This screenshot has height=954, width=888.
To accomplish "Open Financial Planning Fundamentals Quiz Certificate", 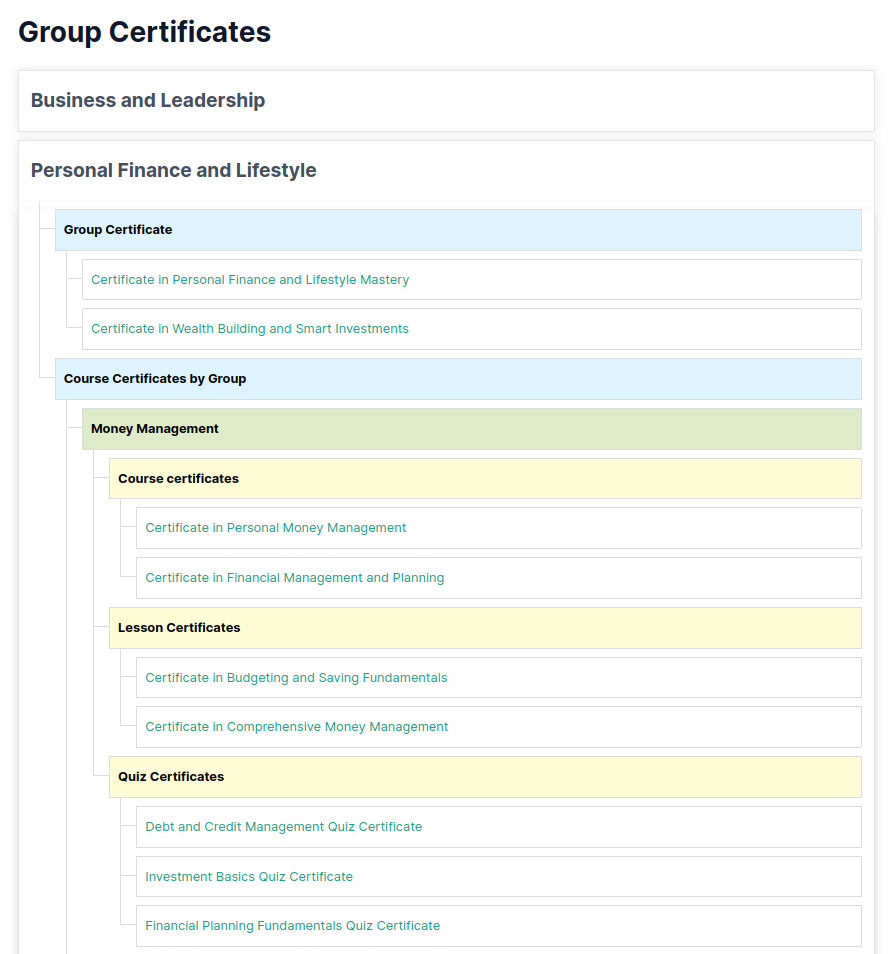I will coord(293,926).
